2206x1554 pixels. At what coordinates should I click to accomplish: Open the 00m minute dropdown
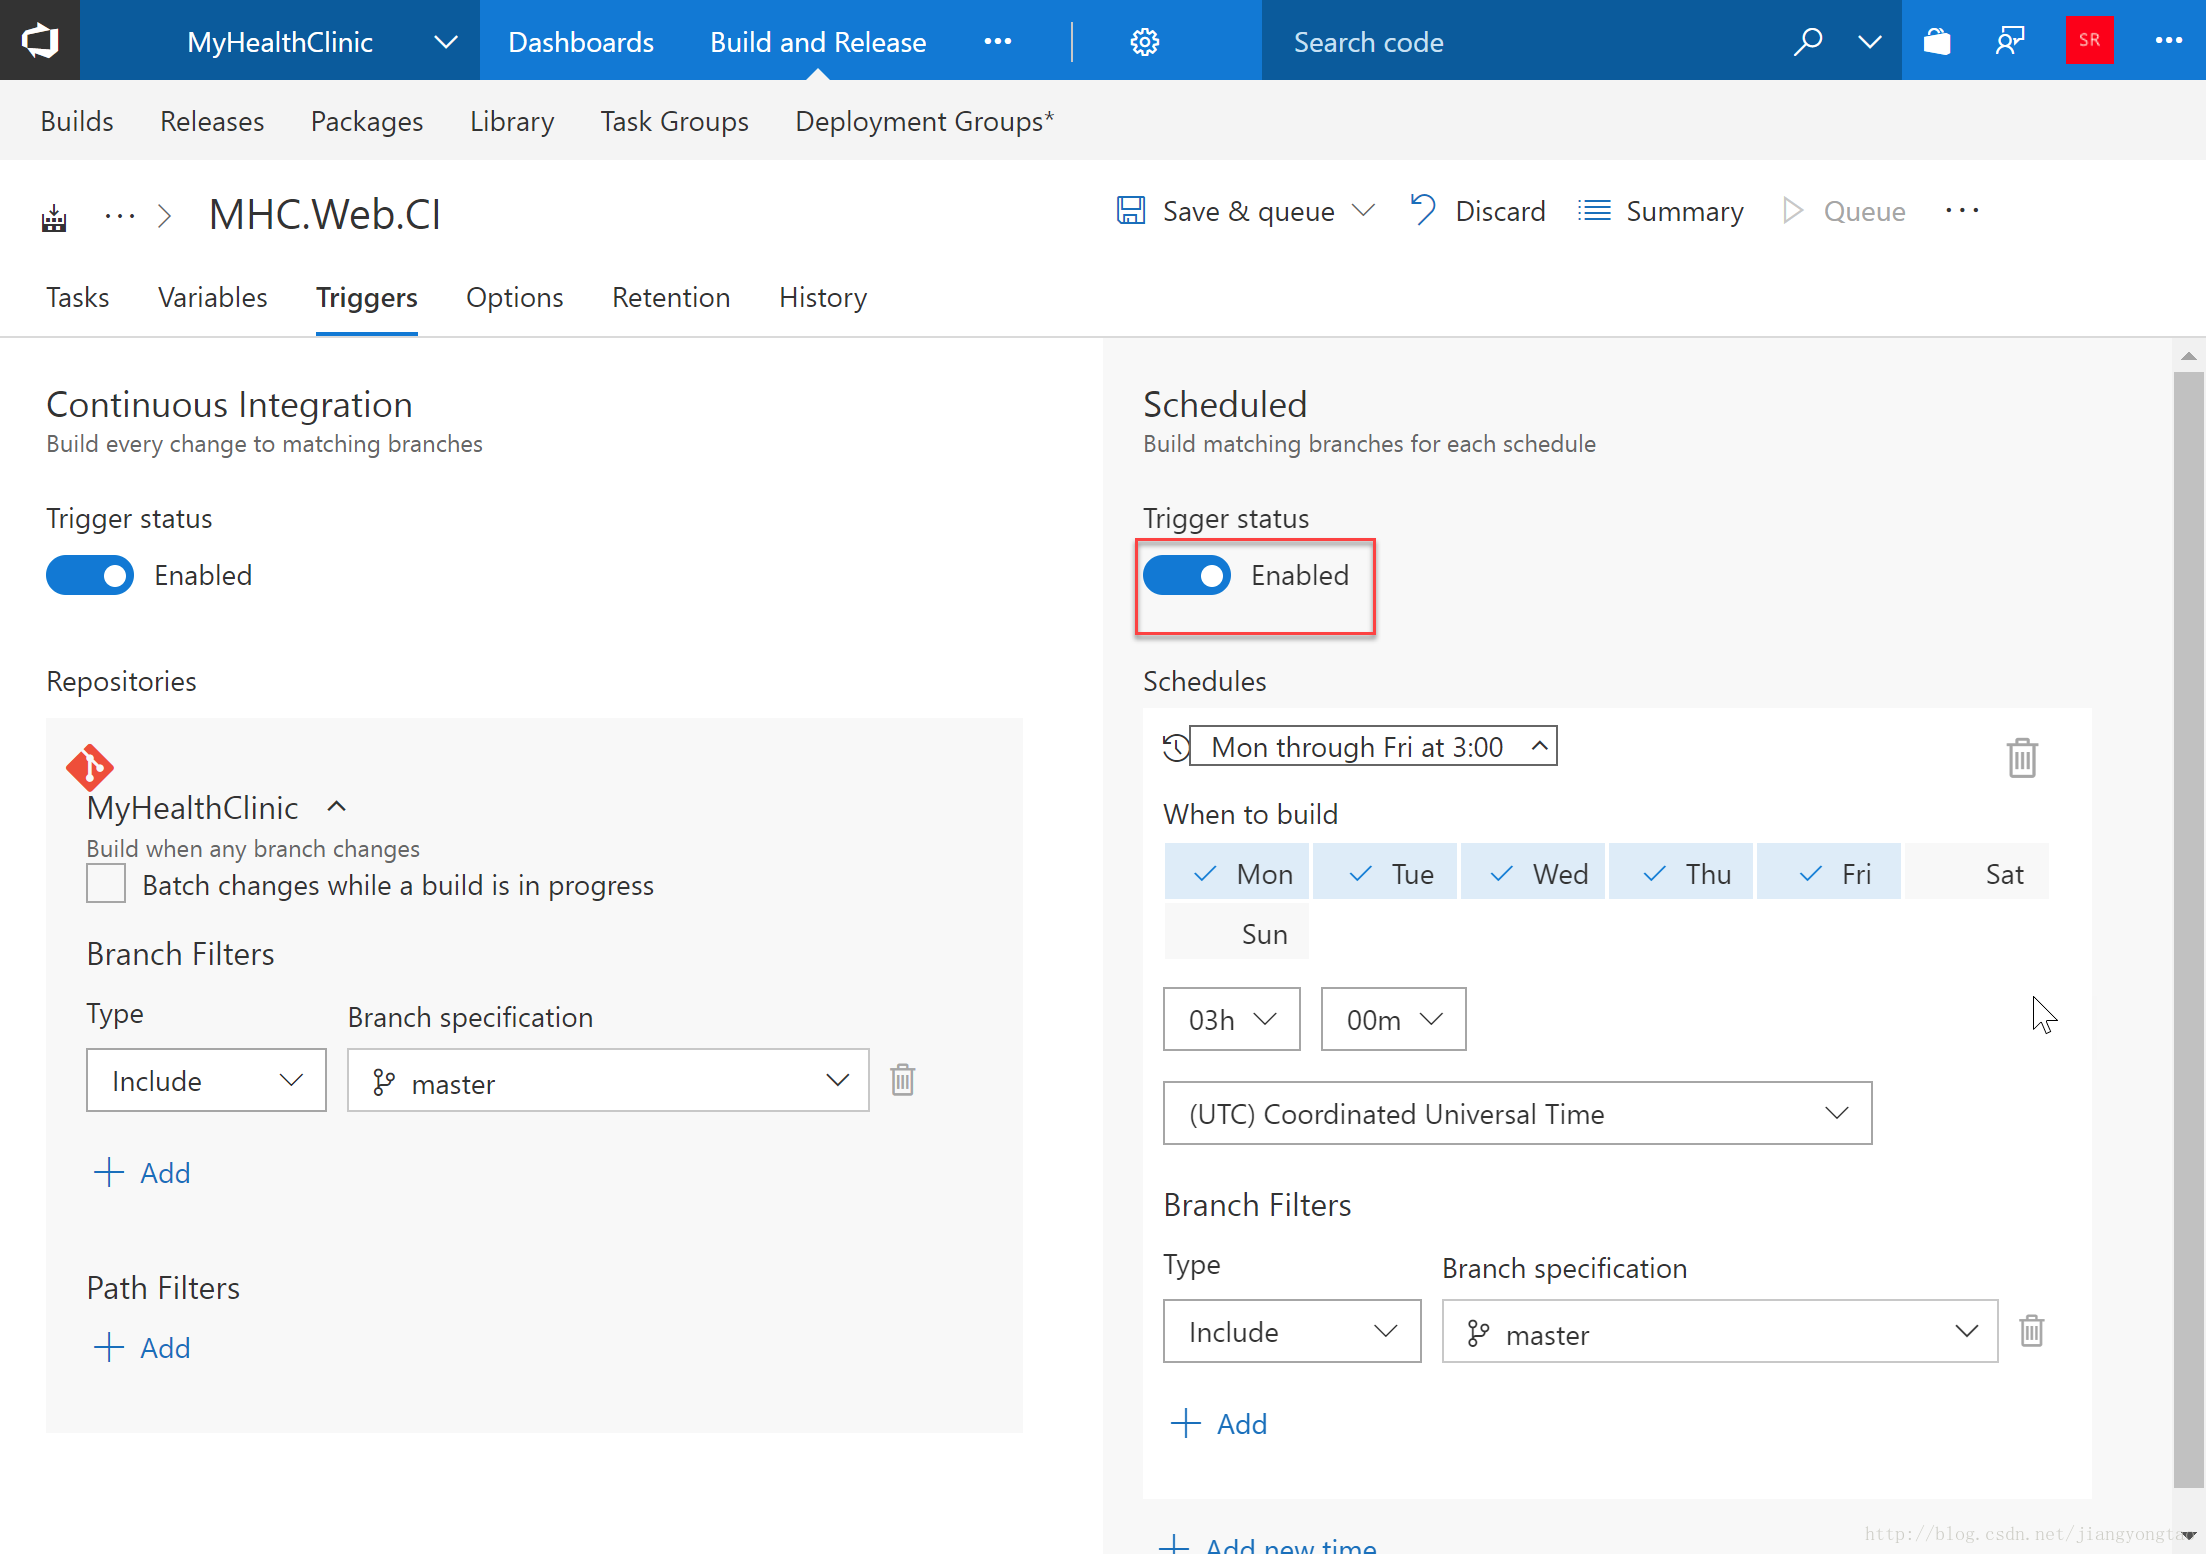[x=1394, y=1019]
